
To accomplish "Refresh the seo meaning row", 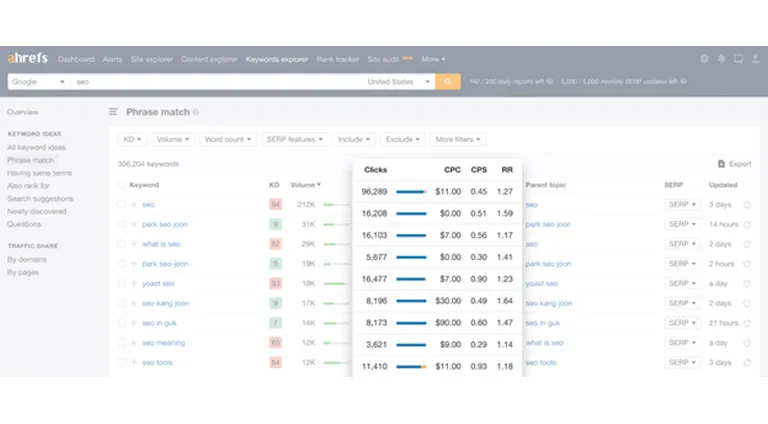I will click(747, 343).
